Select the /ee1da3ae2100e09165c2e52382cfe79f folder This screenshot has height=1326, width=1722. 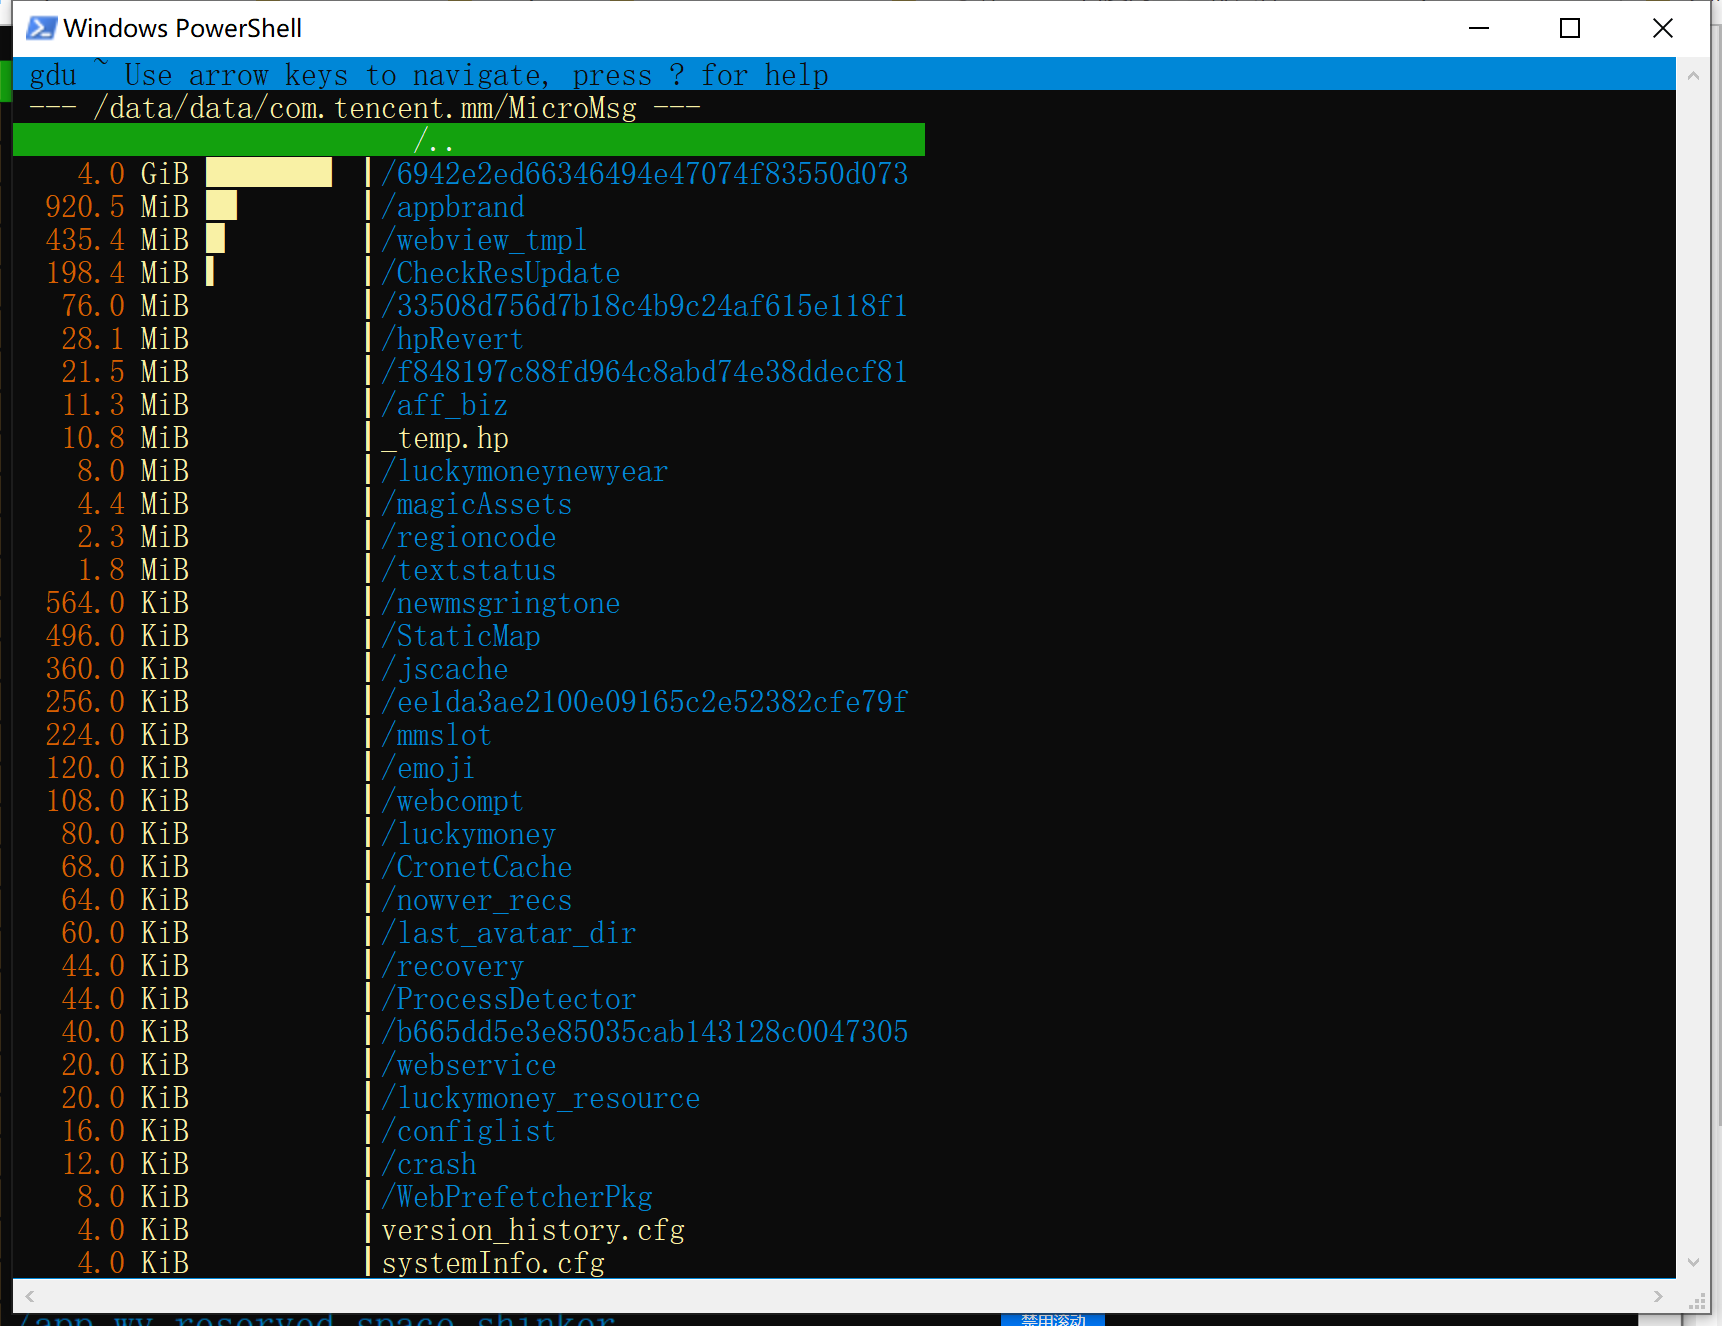pos(645,701)
